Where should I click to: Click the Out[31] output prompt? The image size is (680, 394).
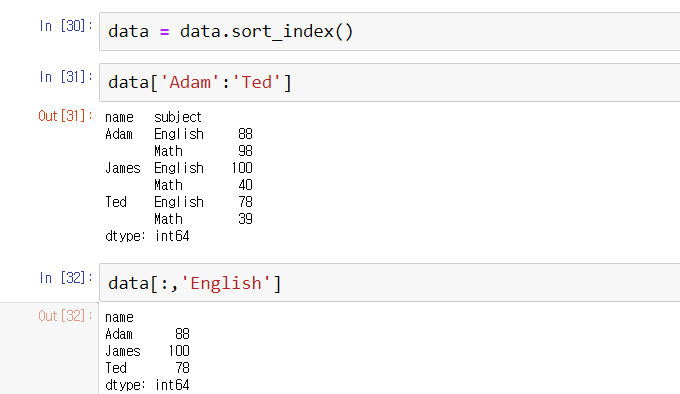(x=65, y=116)
